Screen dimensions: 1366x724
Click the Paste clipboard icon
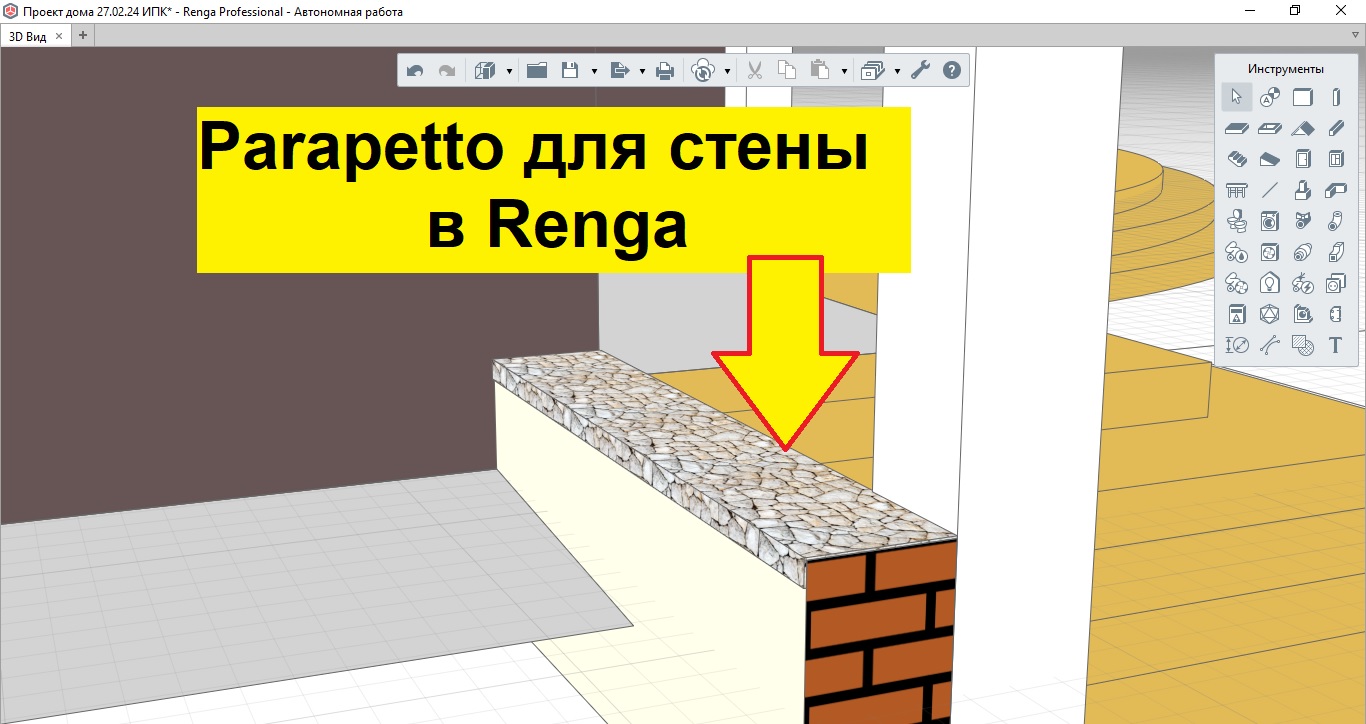coord(820,71)
